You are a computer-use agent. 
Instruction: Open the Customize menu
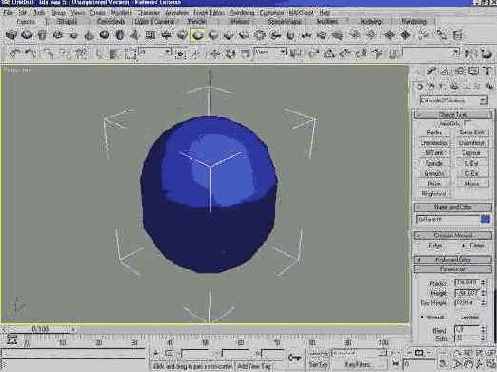point(272,13)
